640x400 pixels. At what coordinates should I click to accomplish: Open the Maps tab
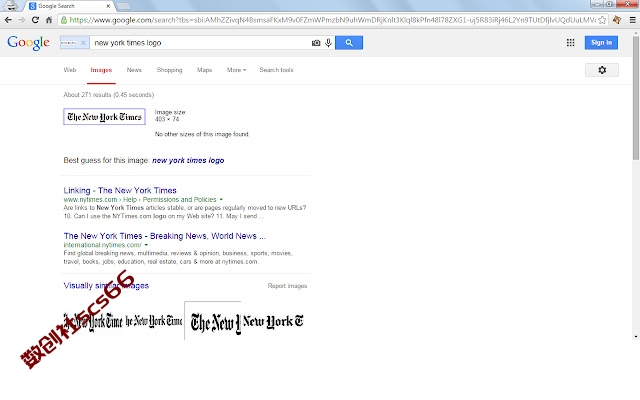point(204,70)
